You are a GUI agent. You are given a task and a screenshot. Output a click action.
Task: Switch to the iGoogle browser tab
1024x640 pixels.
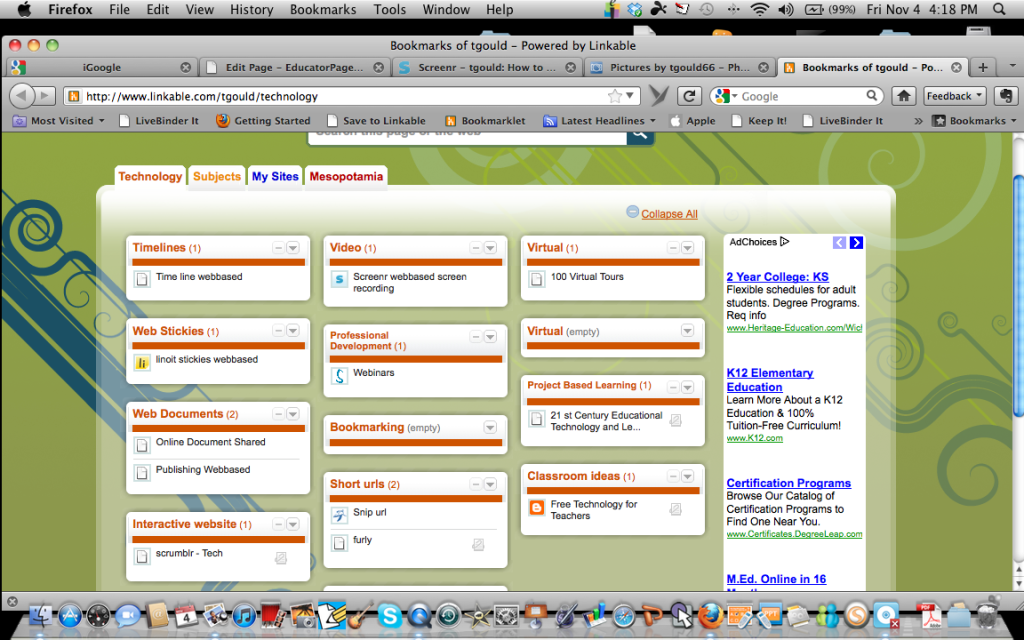[102, 67]
